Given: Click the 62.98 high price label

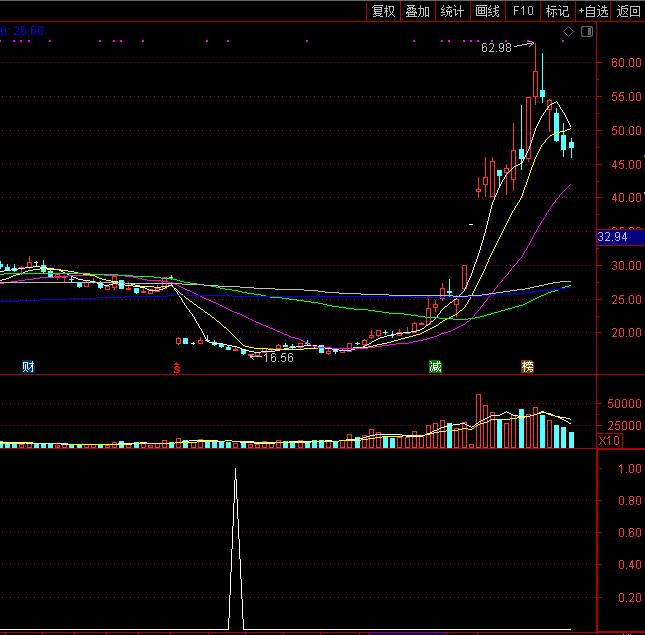Looking at the screenshot, I should pyautogui.click(x=497, y=48).
